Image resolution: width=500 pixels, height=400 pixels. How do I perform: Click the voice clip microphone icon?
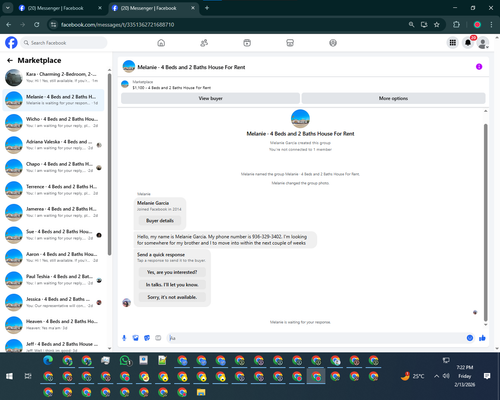124,338
